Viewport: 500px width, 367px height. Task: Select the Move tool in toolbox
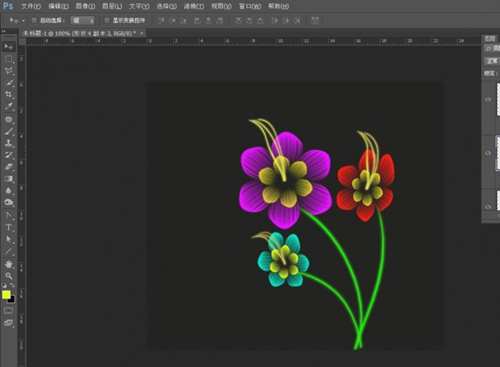click(x=8, y=46)
